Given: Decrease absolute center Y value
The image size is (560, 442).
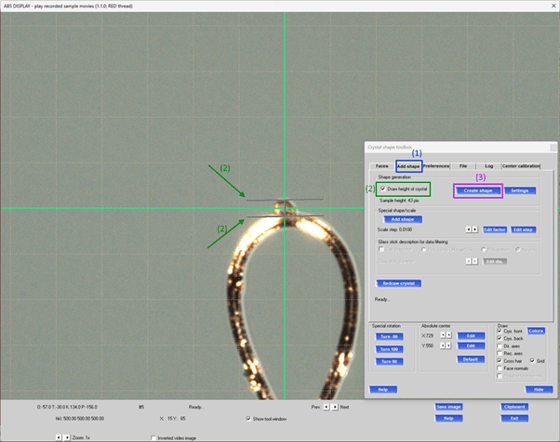Looking at the screenshot, I should click(442, 346).
